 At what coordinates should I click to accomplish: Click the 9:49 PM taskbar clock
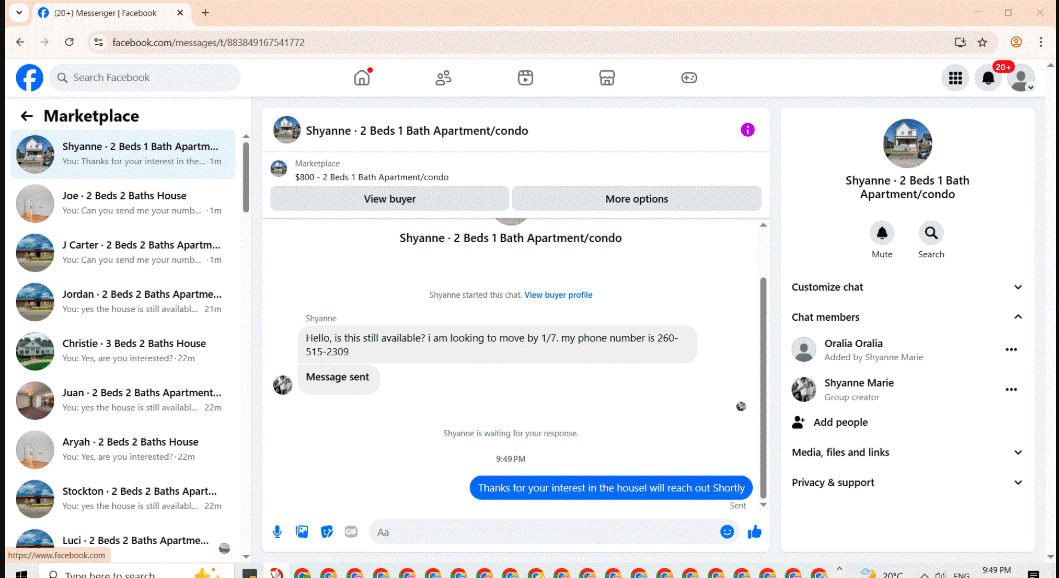[996, 571]
